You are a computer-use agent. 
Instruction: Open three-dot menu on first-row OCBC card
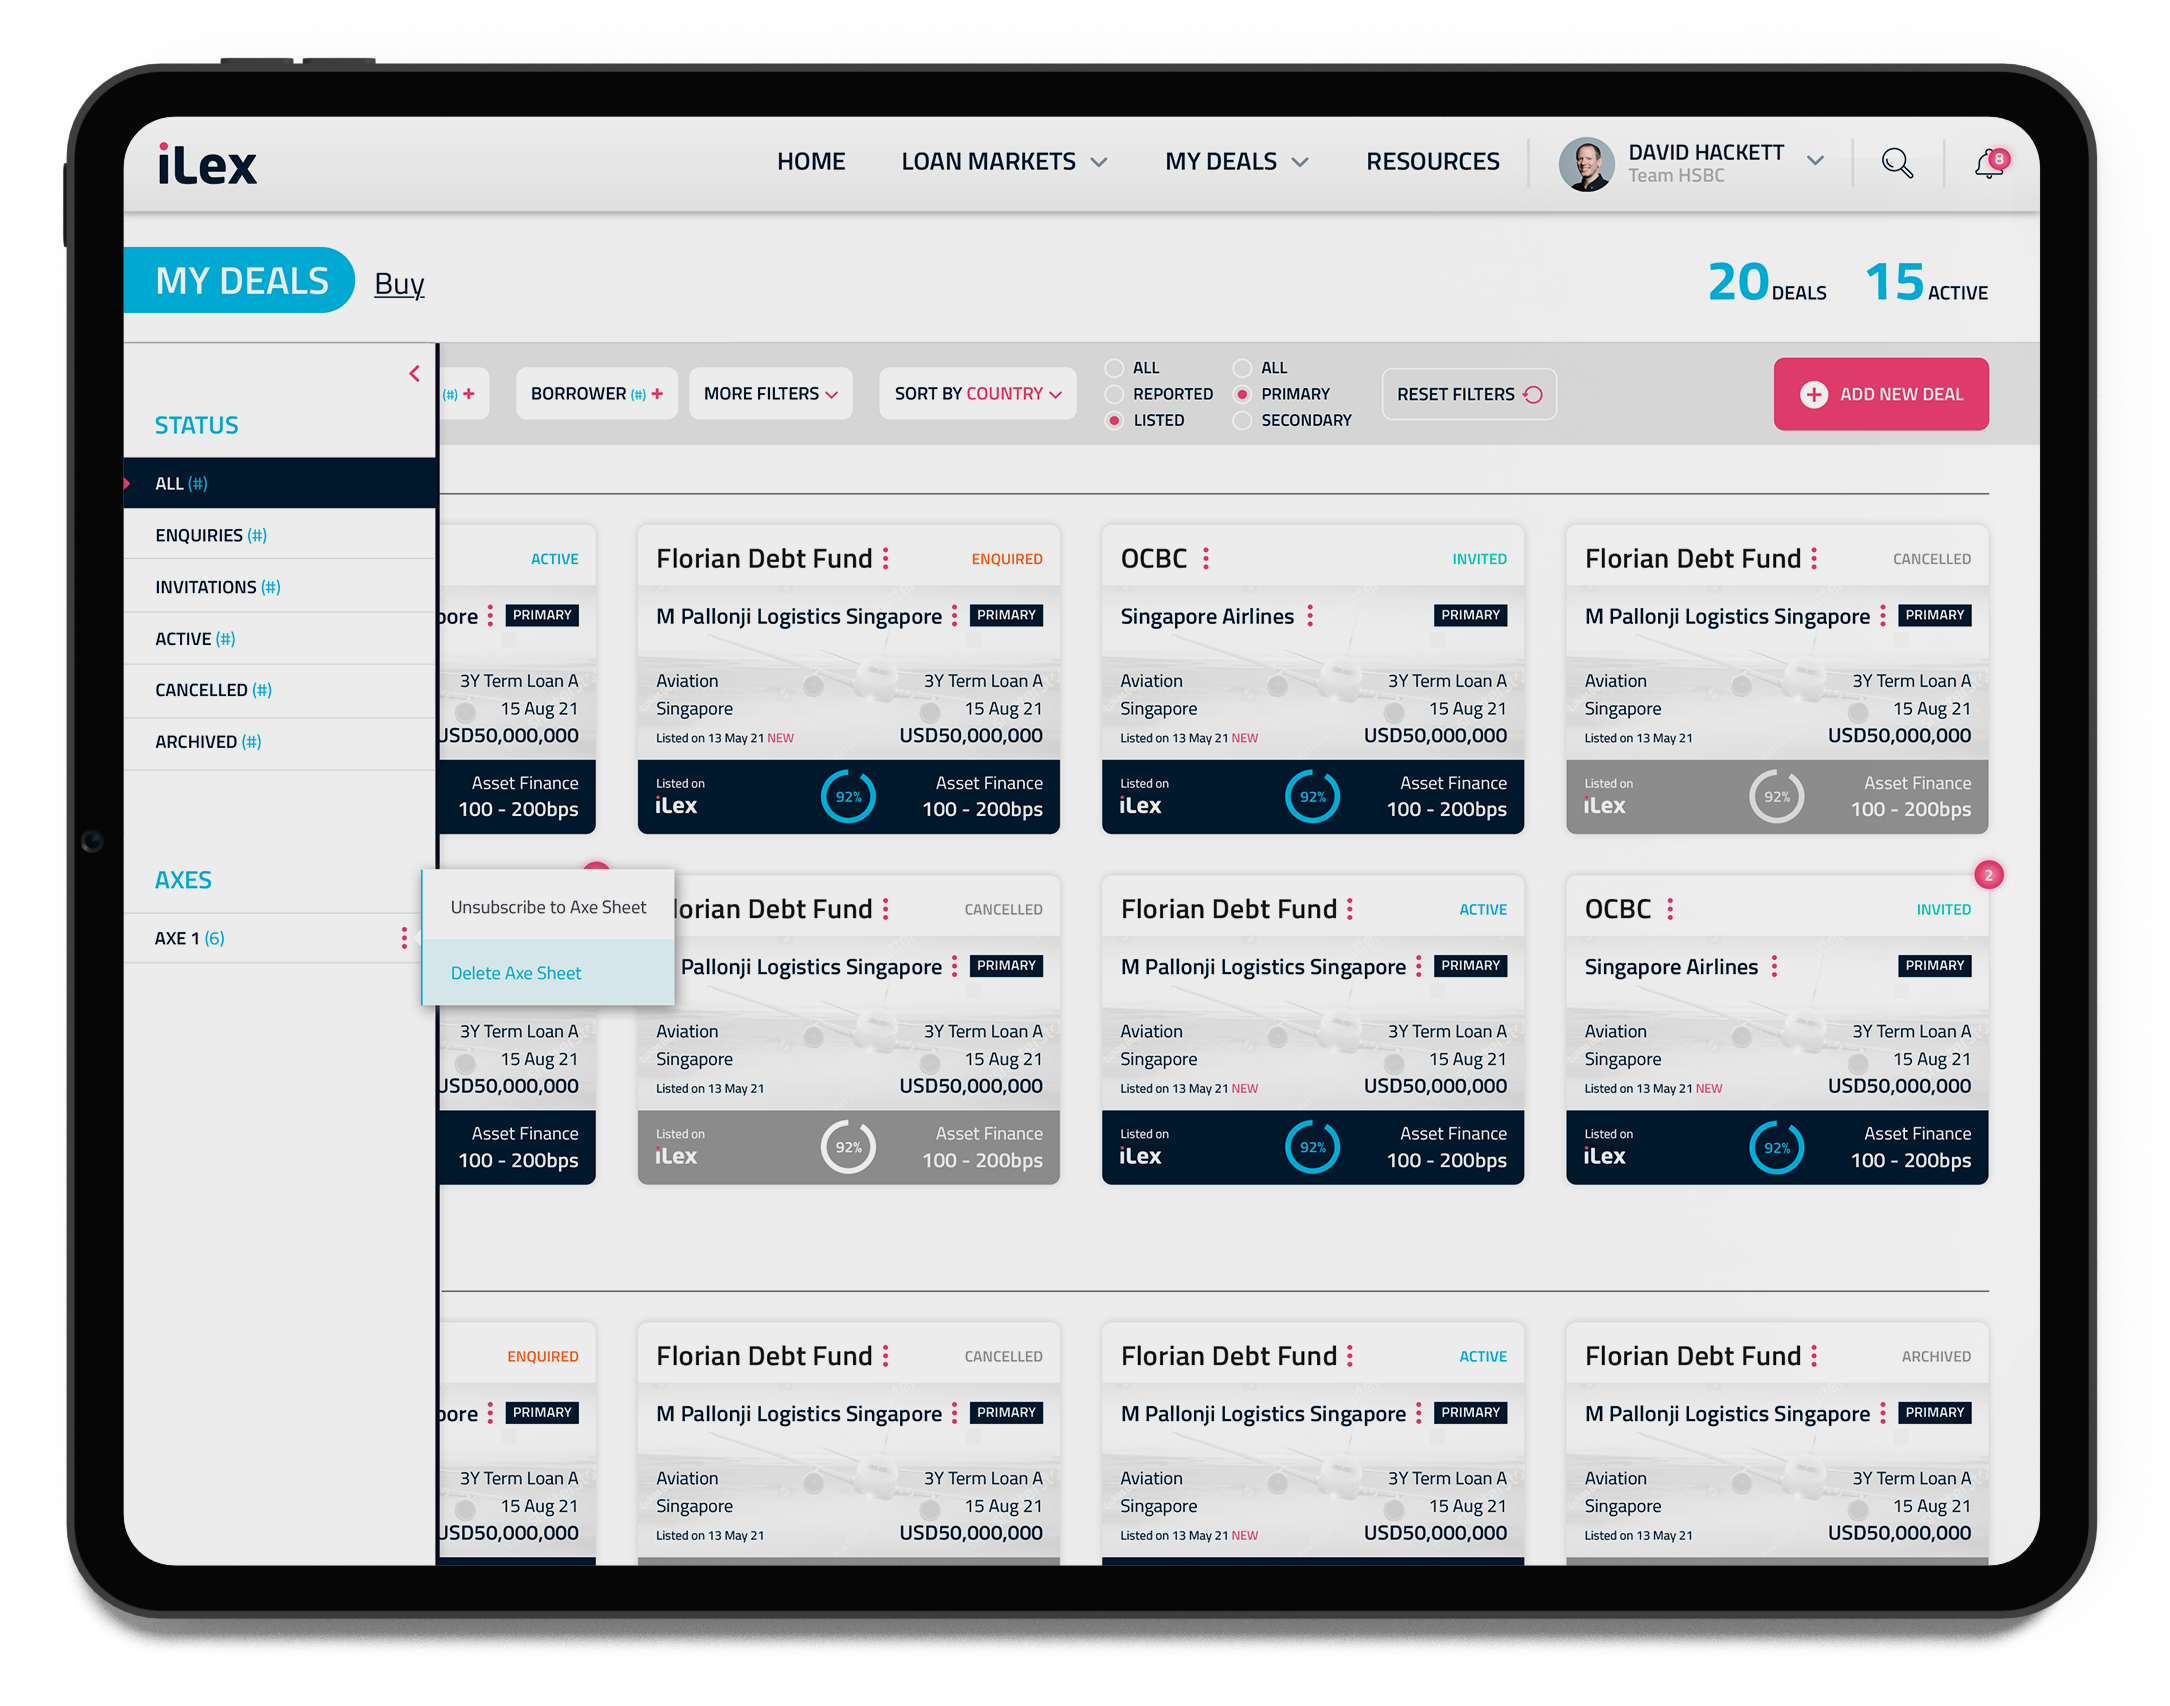(x=1206, y=558)
